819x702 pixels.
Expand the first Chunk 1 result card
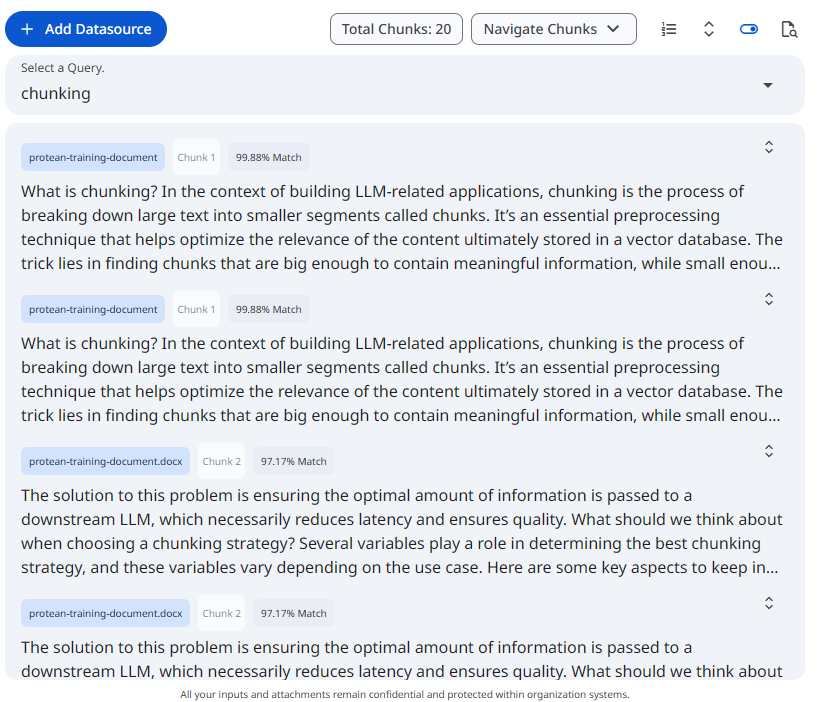point(769,147)
